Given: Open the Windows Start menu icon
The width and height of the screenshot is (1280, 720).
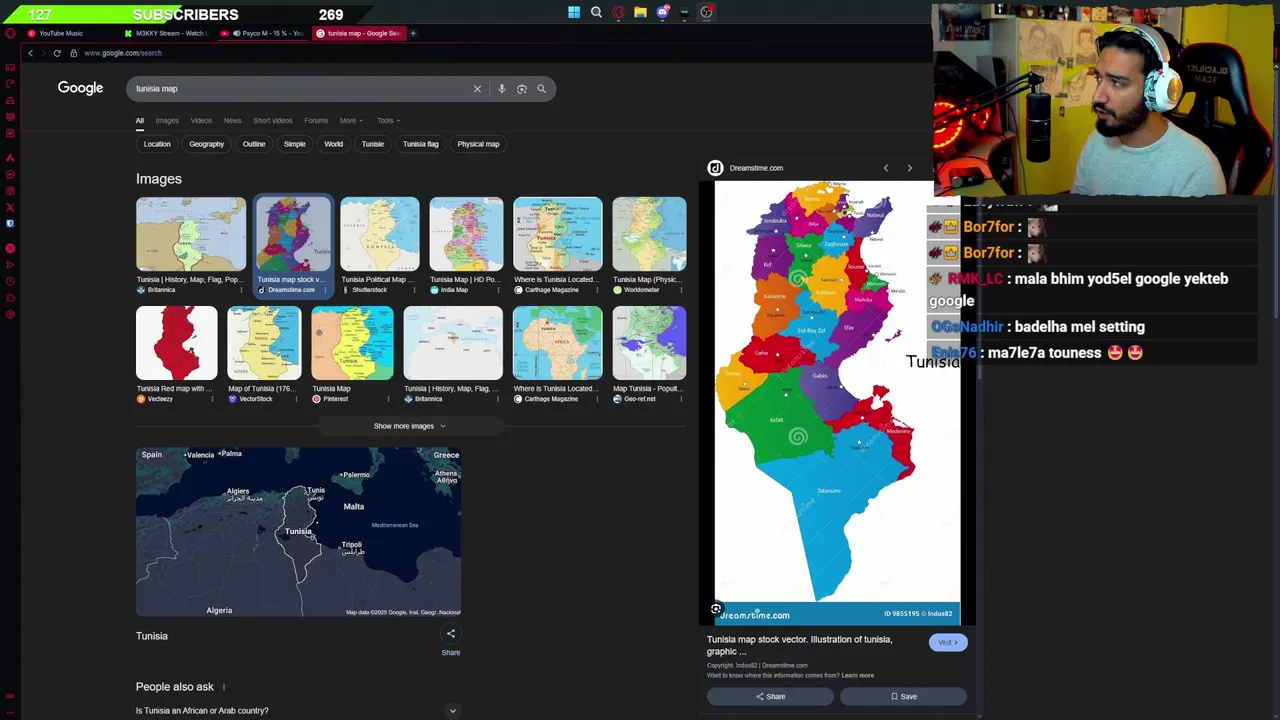Looking at the screenshot, I should (x=574, y=12).
